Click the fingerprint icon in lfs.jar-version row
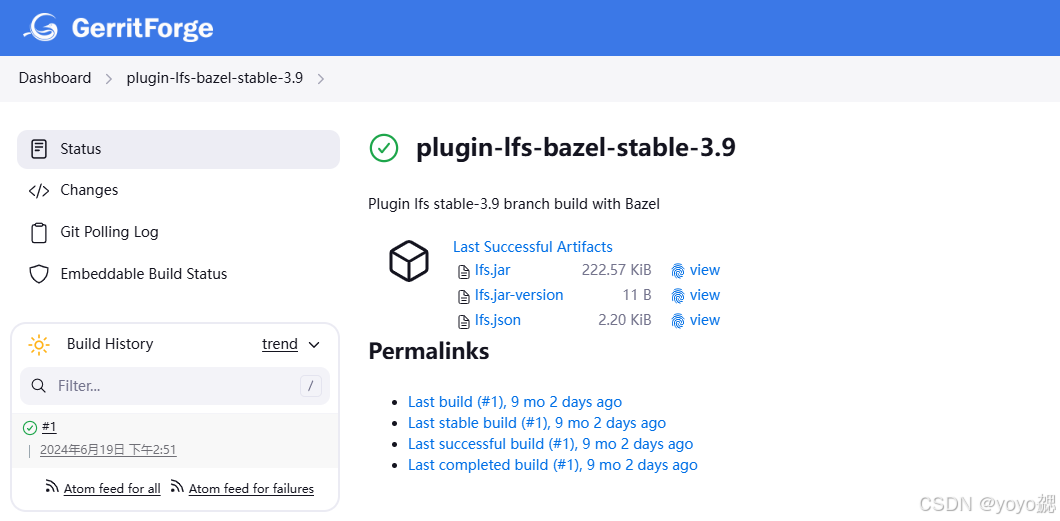Screen dimensions: 1060x521 click(678, 295)
